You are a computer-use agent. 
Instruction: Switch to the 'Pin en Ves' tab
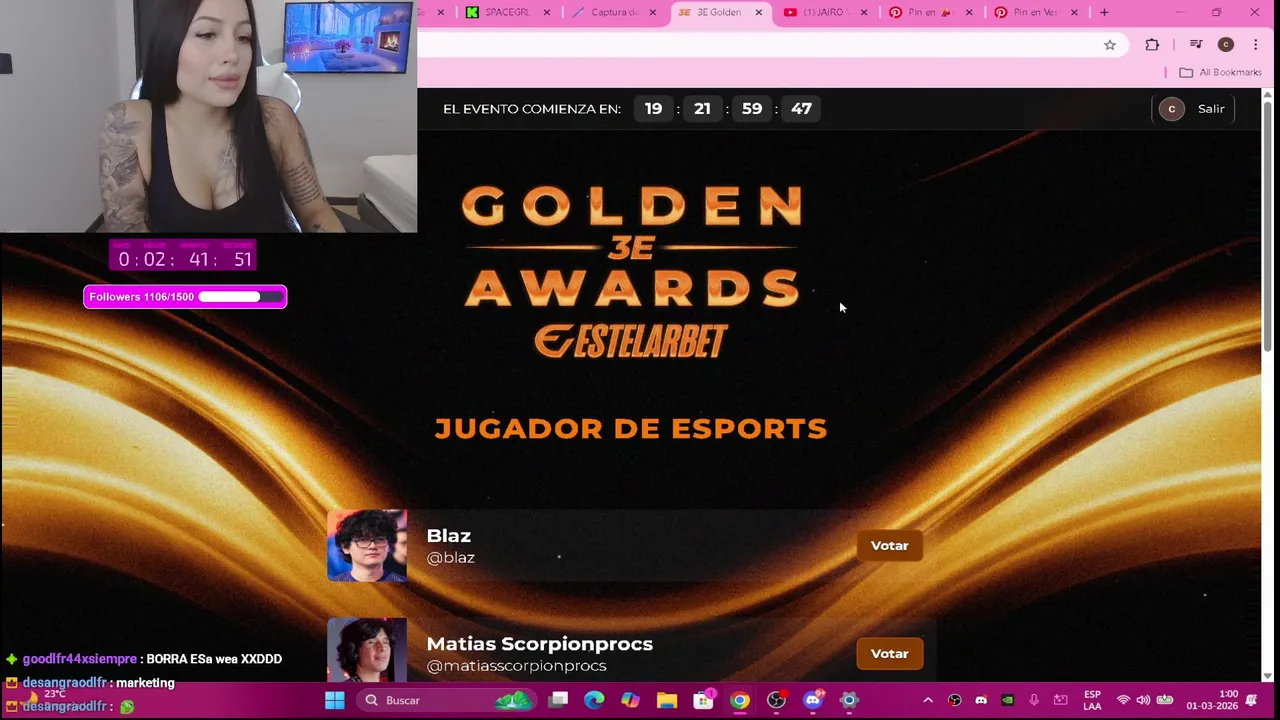click(x=1036, y=12)
